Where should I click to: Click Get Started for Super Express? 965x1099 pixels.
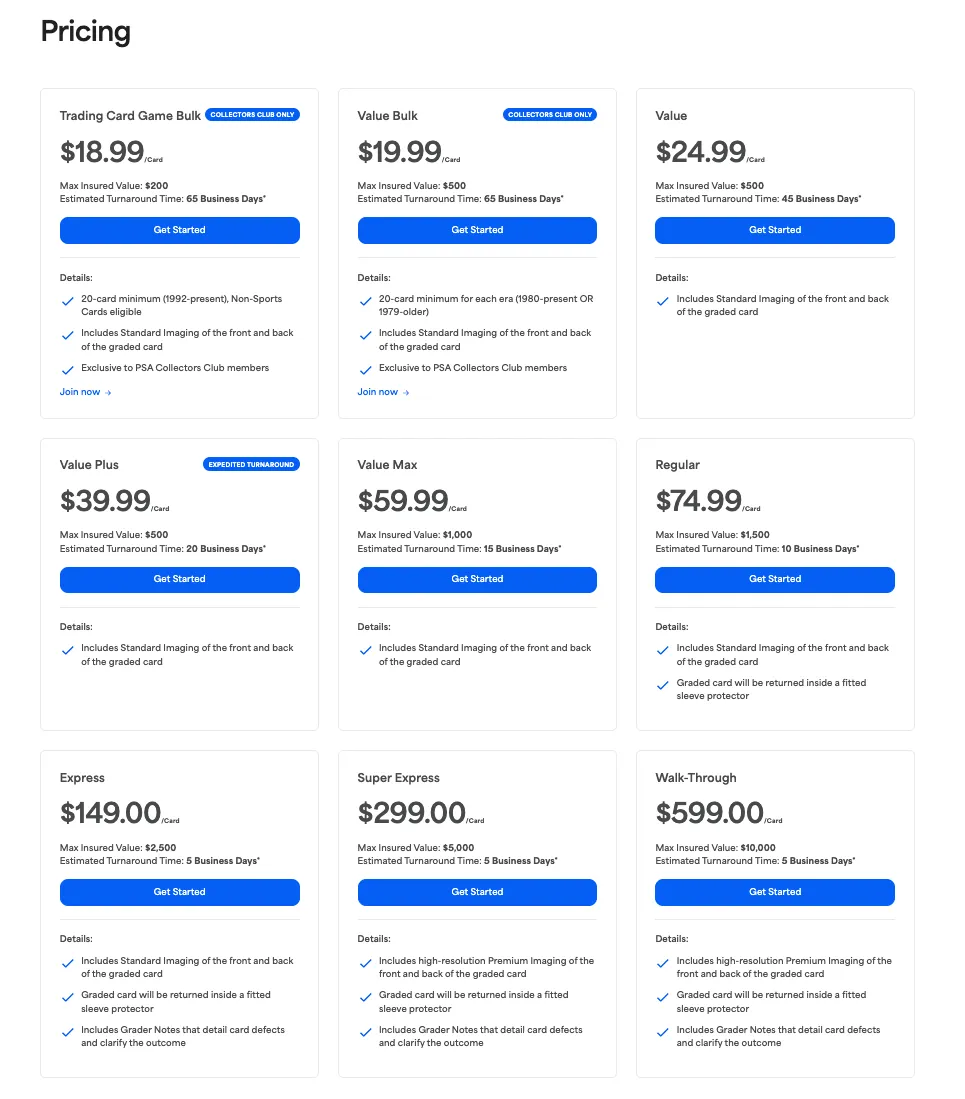coord(477,892)
